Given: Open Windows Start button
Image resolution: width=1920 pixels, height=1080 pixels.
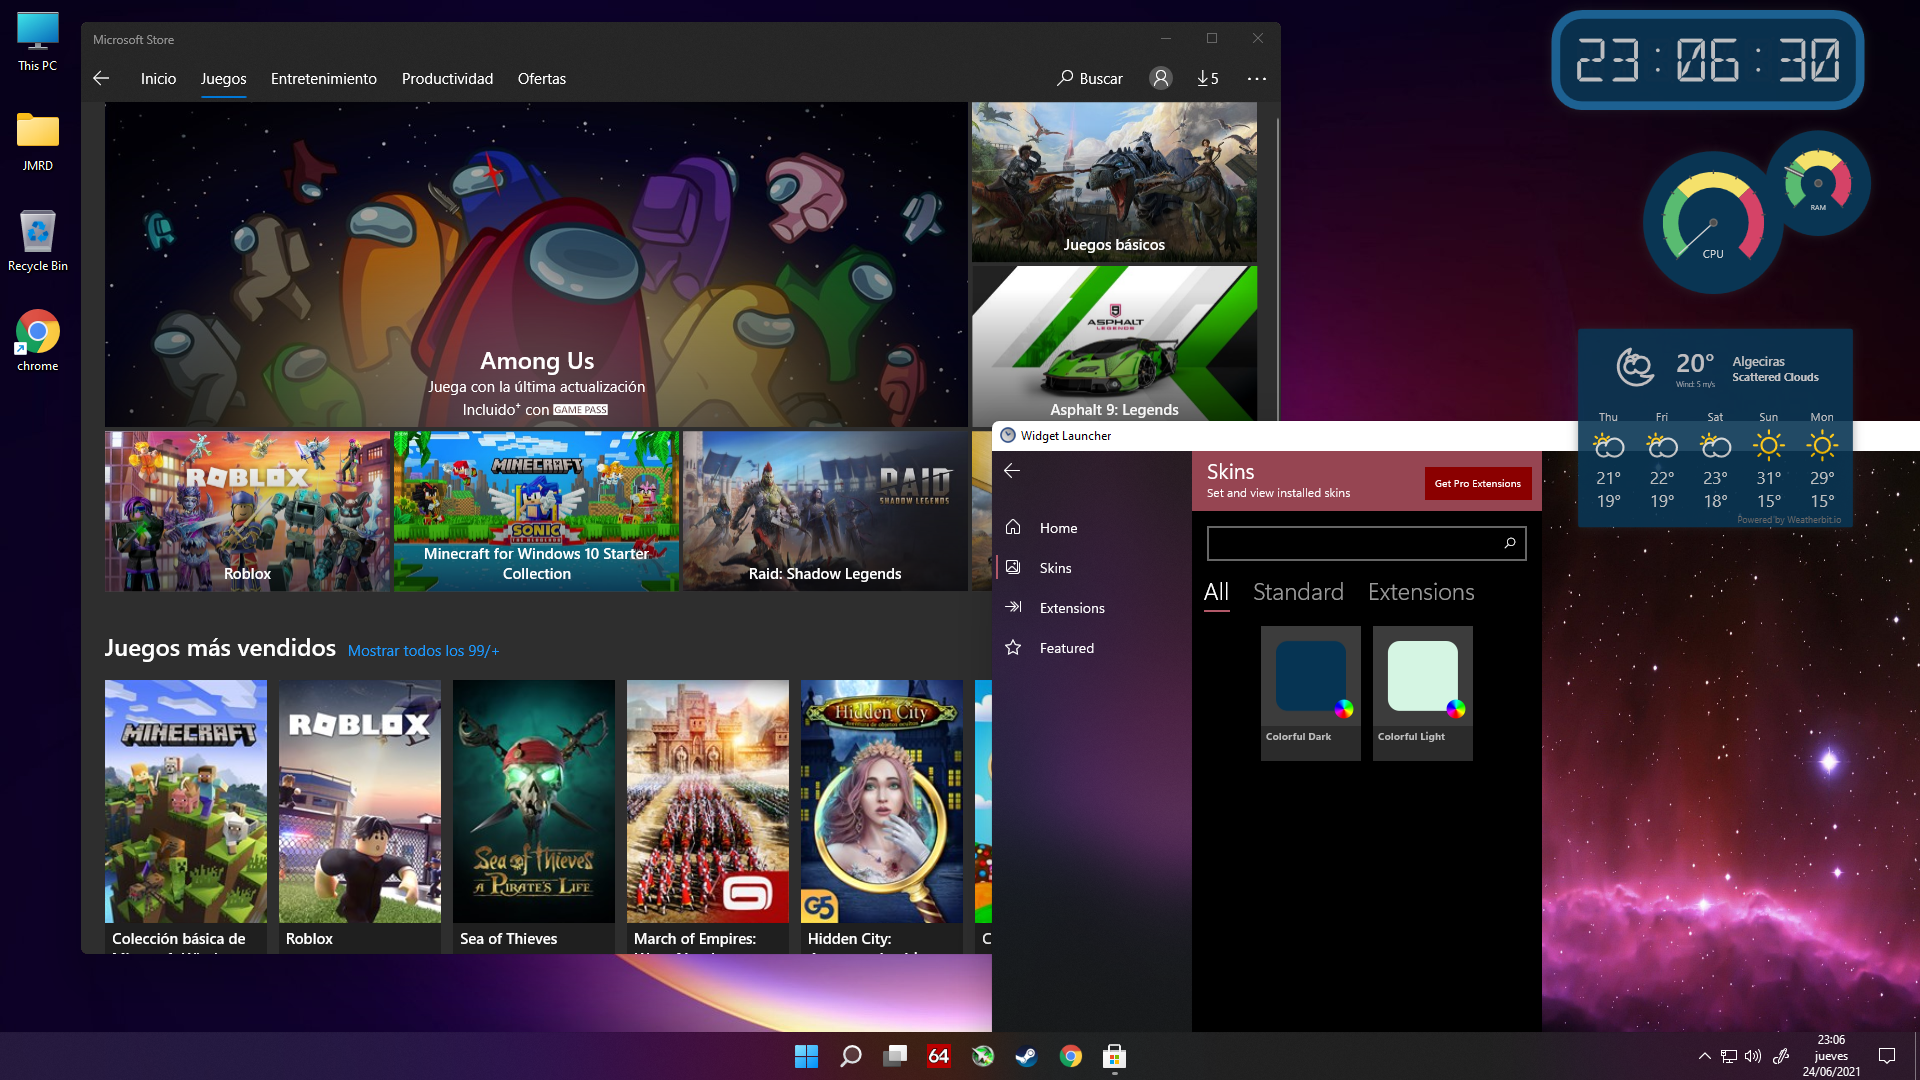Looking at the screenshot, I should tap(806, 1056).
